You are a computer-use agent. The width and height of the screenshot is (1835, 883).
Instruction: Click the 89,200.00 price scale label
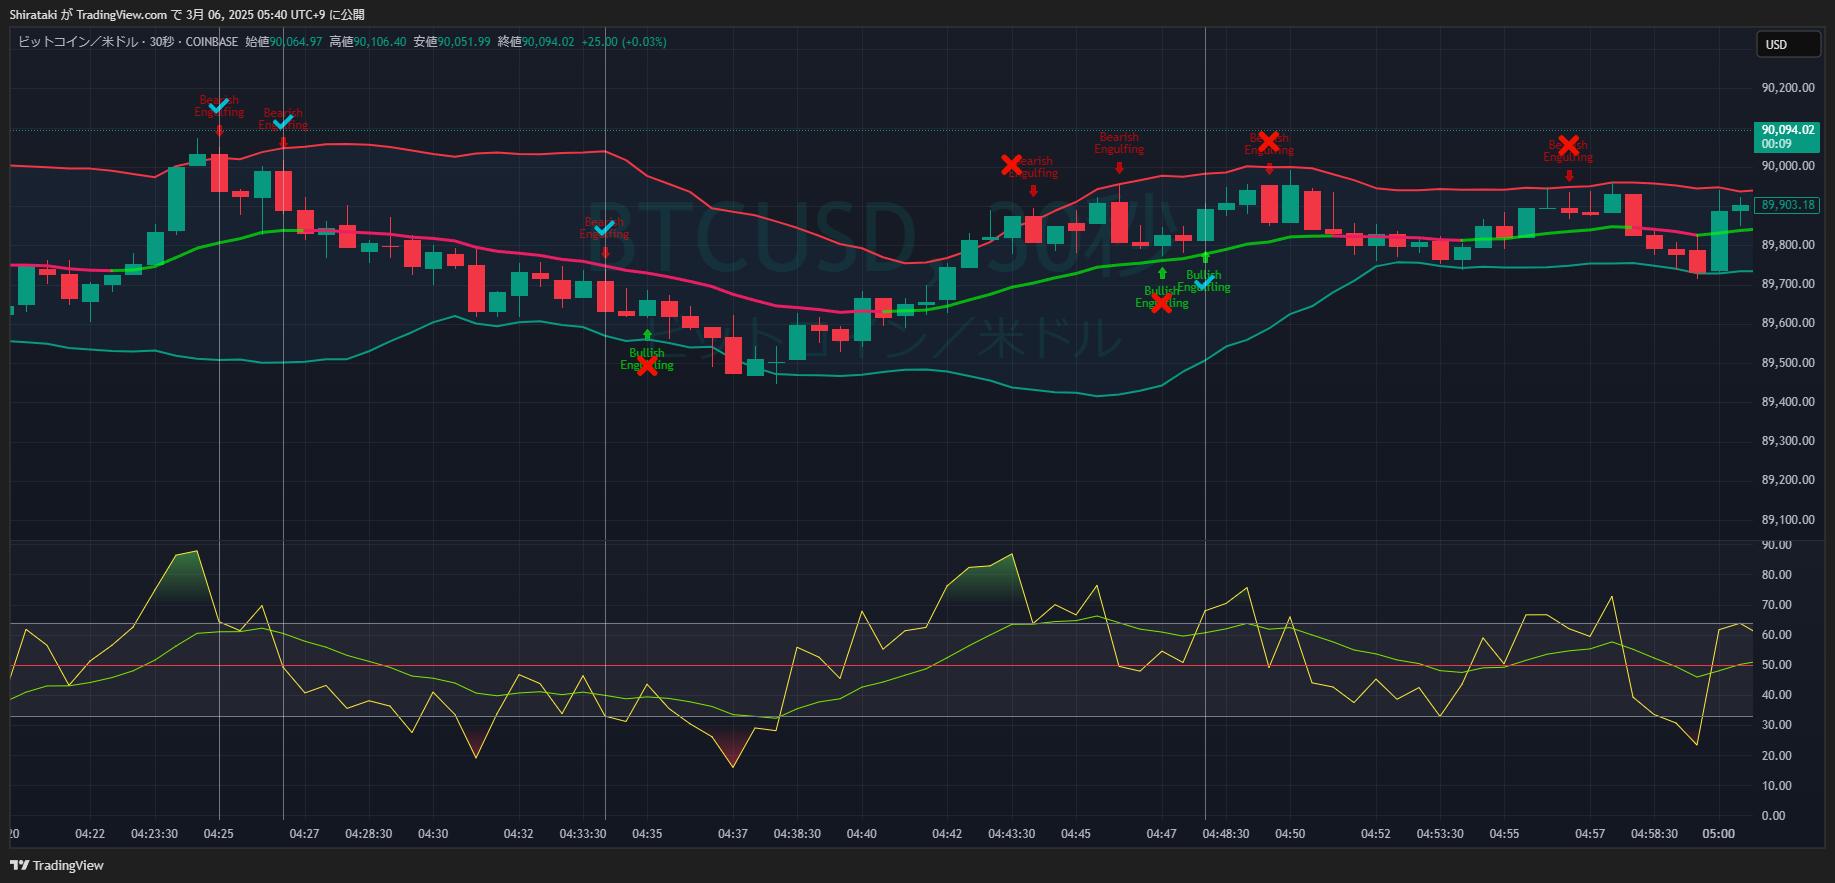[x=1788, y=480]
